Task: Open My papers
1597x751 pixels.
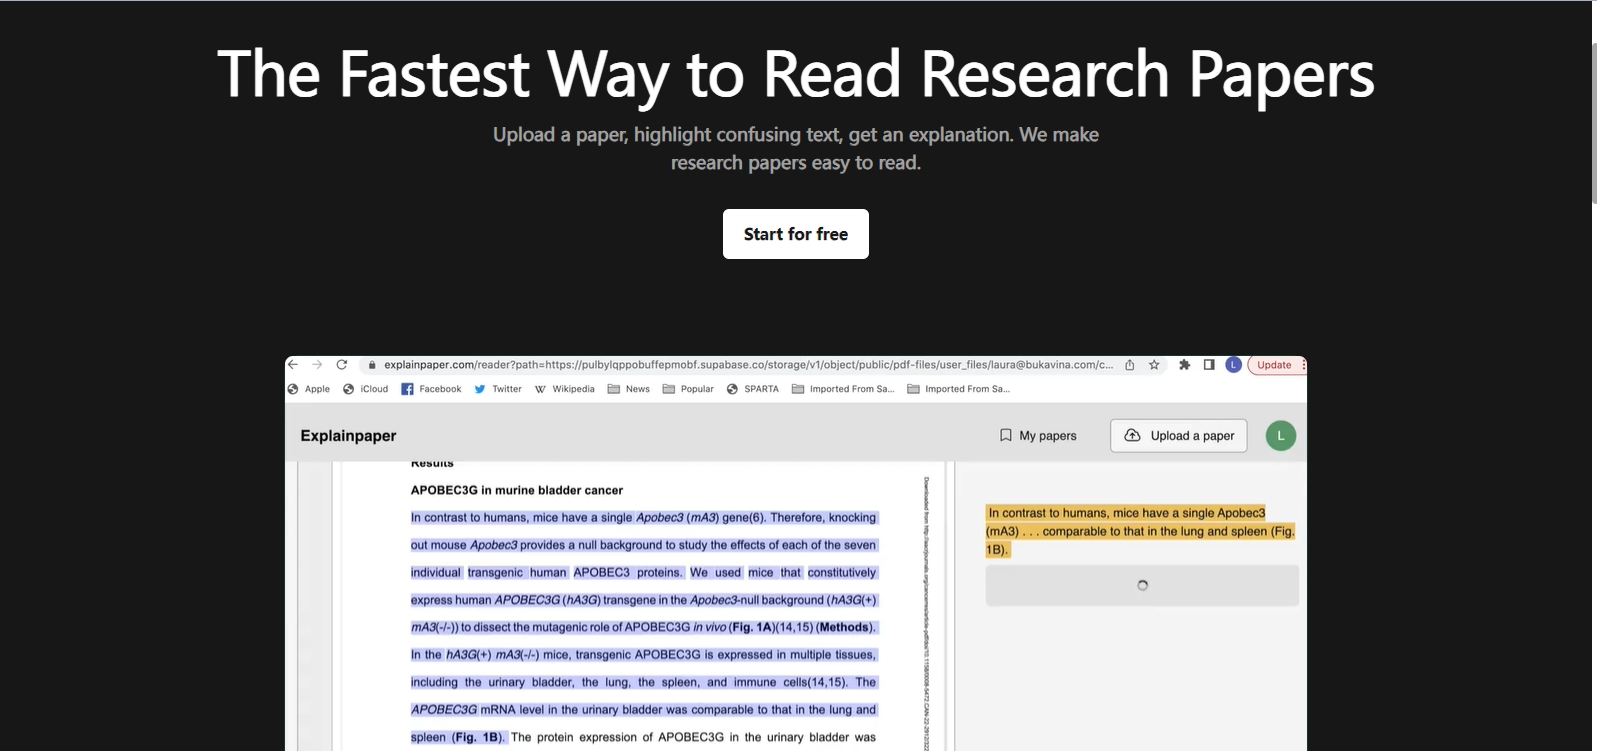Action: [1038, 436]
